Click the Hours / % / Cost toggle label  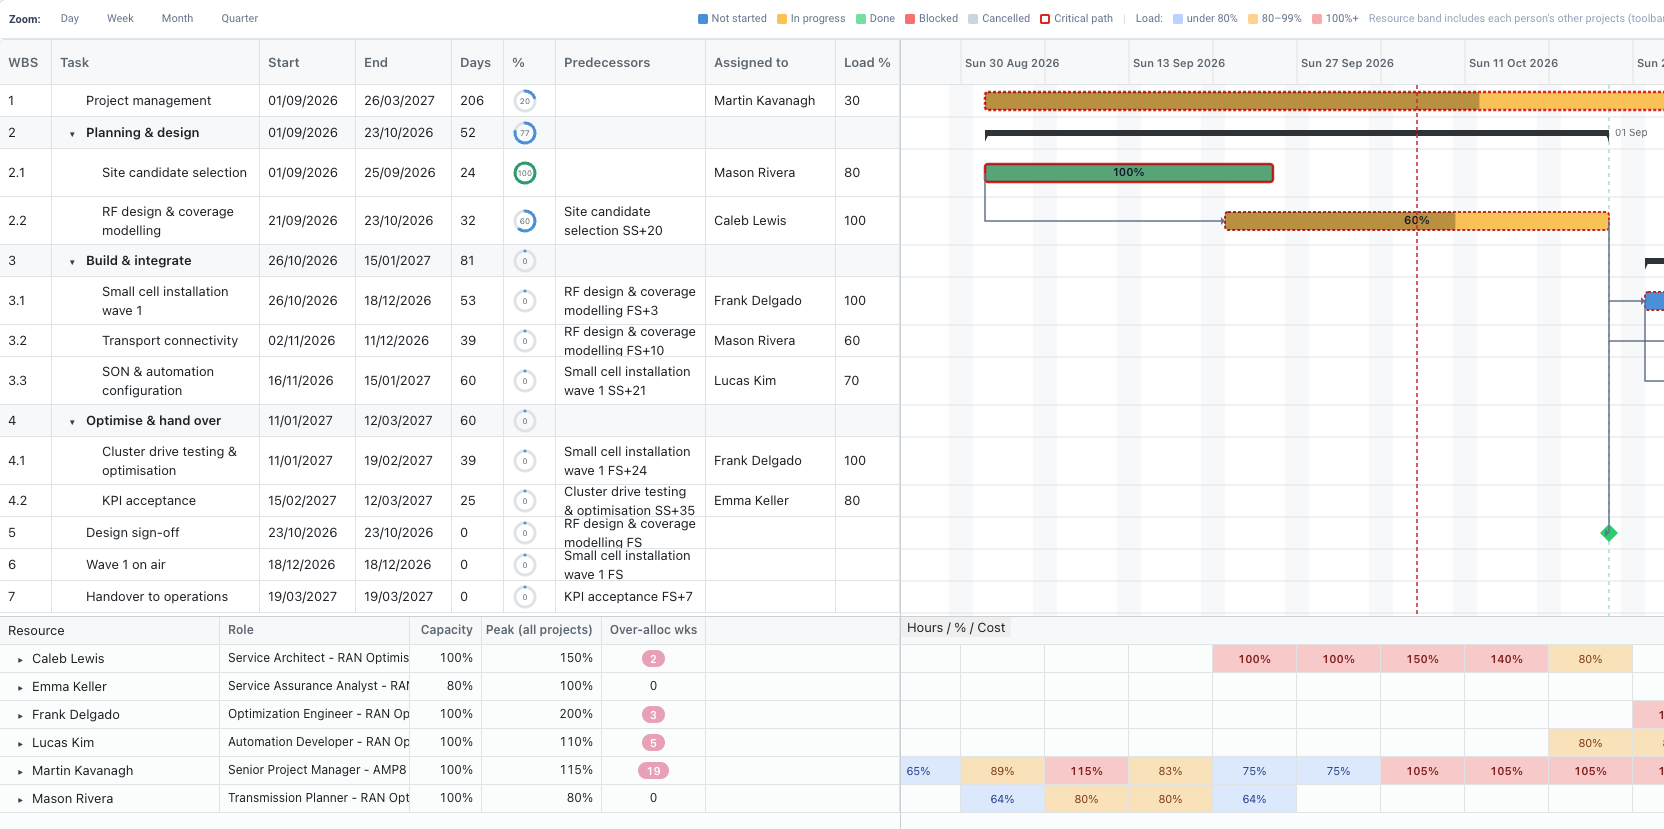tap(956, 628)
